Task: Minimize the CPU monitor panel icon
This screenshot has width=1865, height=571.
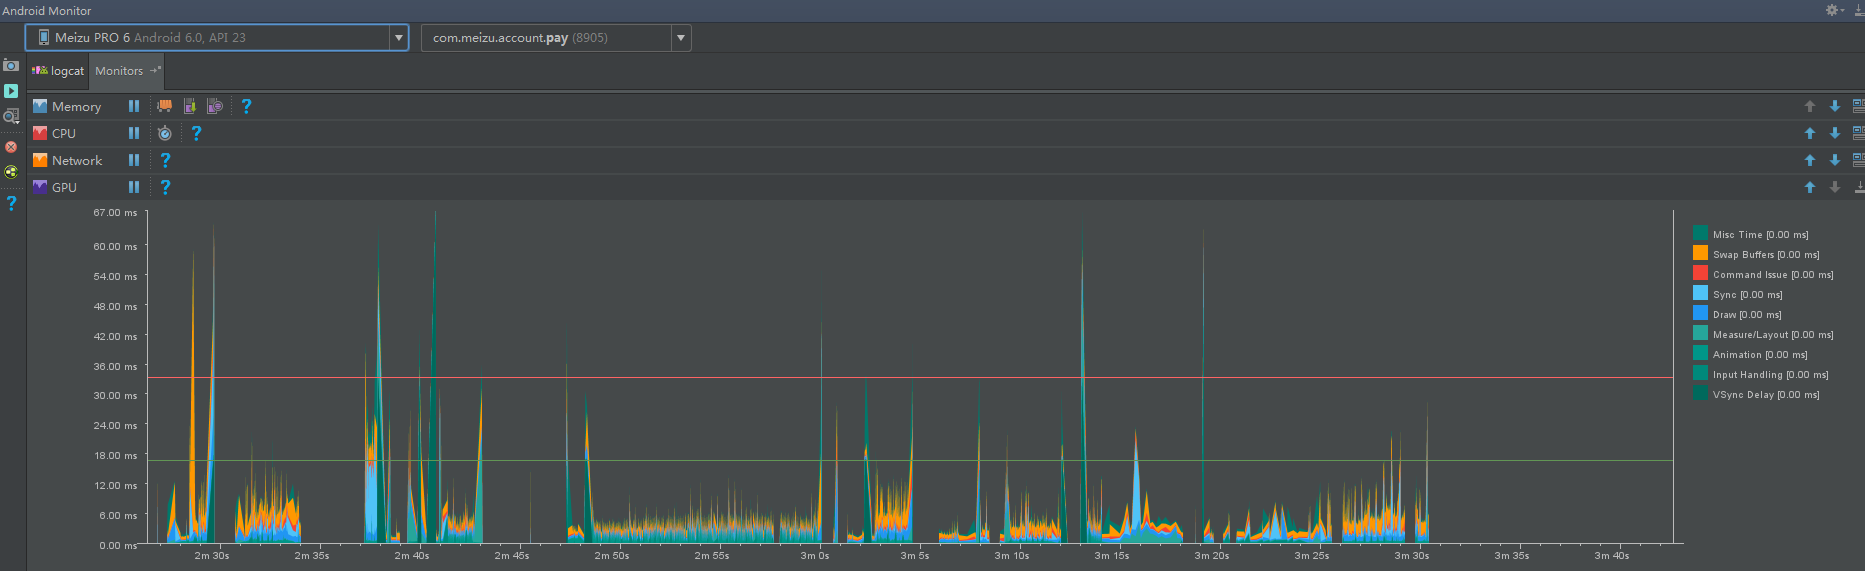Action: click(1859, 133)
